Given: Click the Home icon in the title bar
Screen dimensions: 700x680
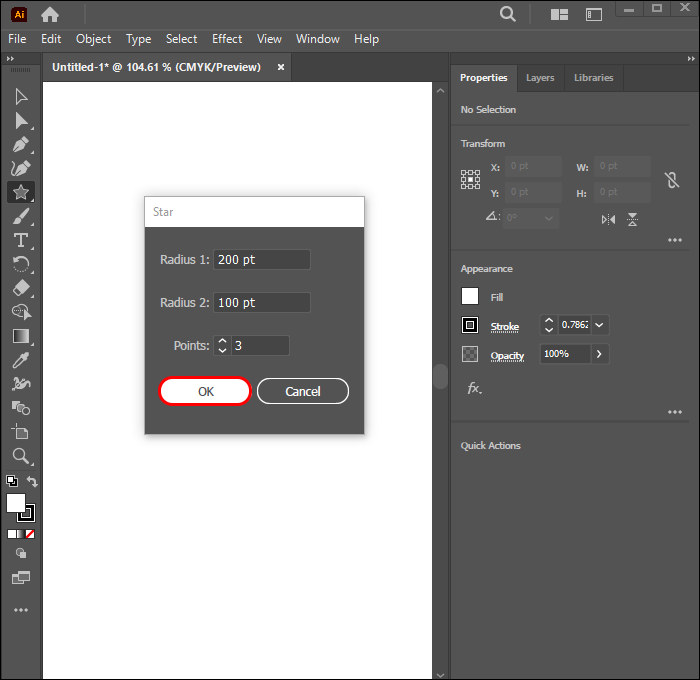Looking at the screenshot, I should pyautogui.click(x=50, y=14).
